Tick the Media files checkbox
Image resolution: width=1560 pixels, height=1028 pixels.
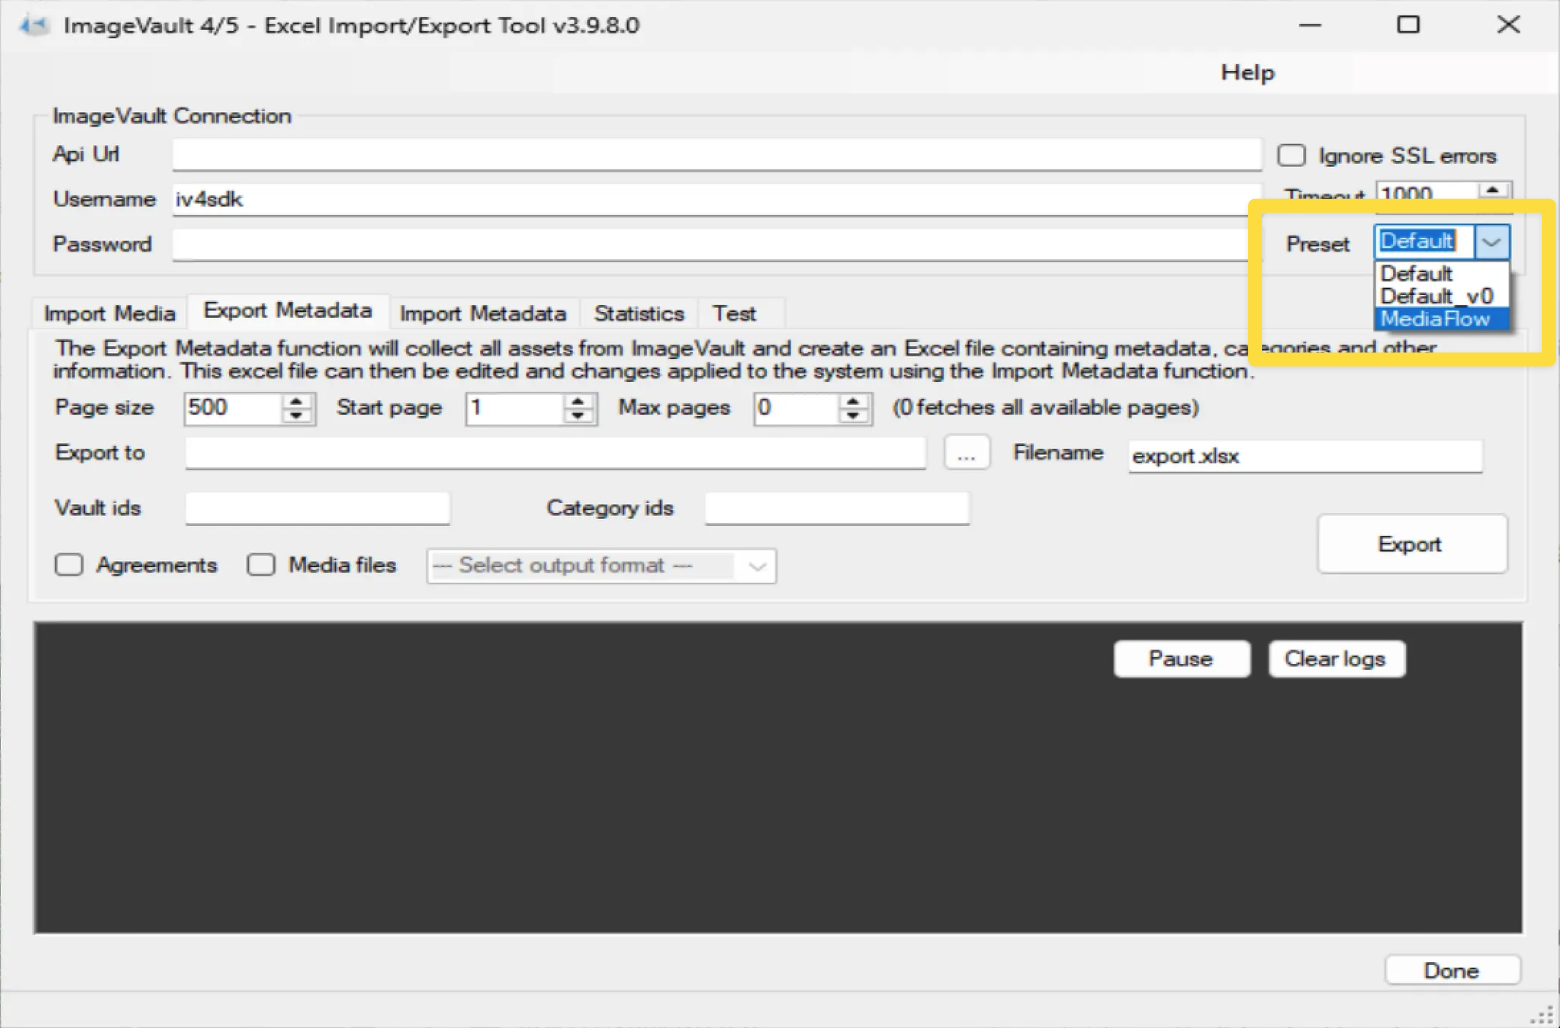click(261, 565)
